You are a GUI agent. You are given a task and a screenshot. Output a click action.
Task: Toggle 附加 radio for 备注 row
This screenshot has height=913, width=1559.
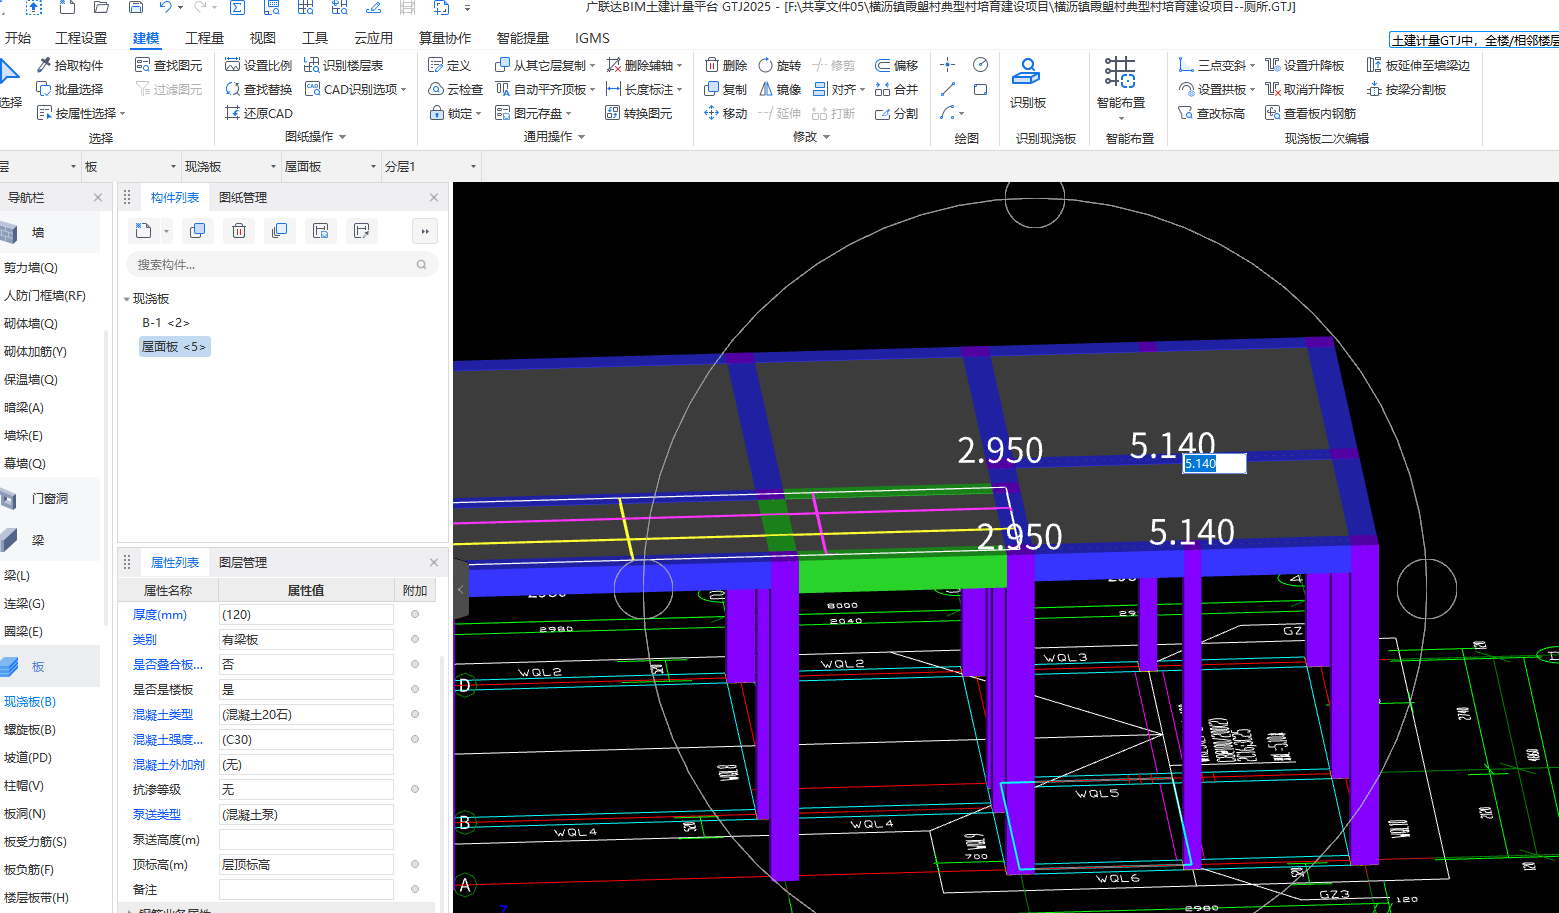pyautogui.click(x=415, y=889)
